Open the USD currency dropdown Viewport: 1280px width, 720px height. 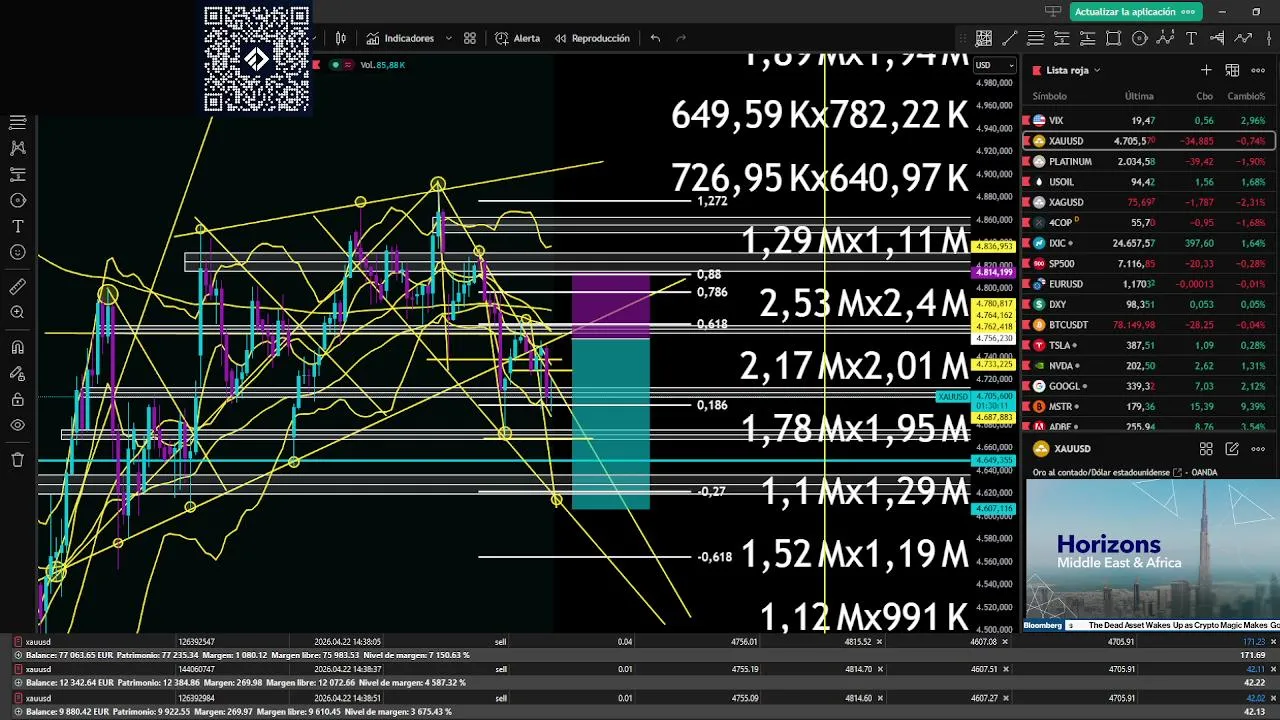[x=994, y=65]
